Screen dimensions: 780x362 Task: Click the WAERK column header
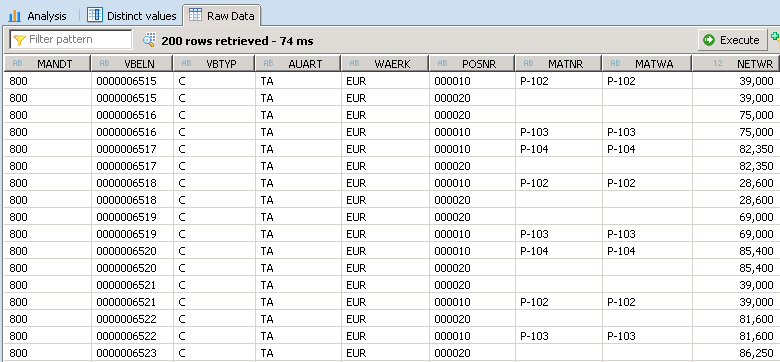pos(385,64)
